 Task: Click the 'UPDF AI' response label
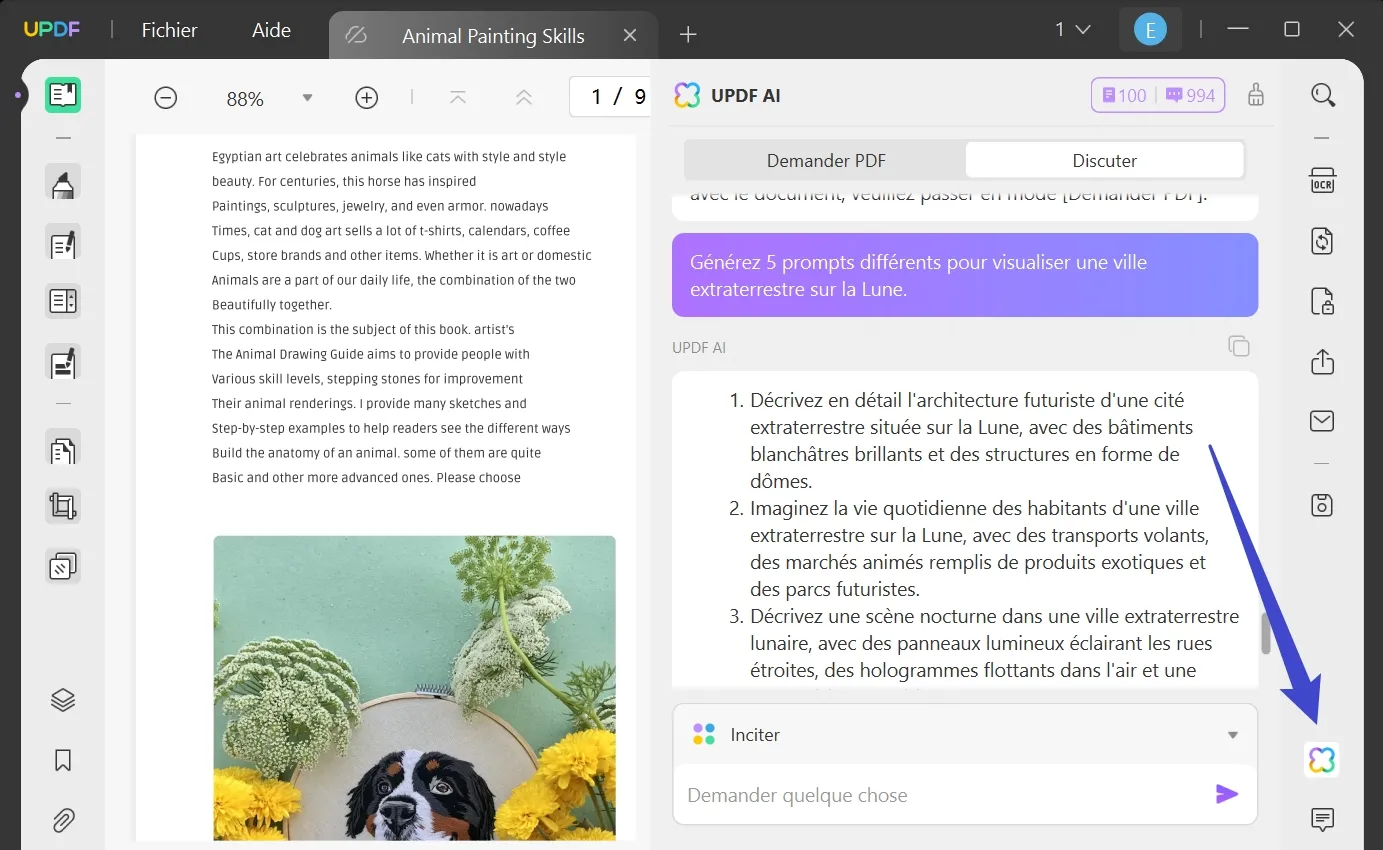pos(699,348)
